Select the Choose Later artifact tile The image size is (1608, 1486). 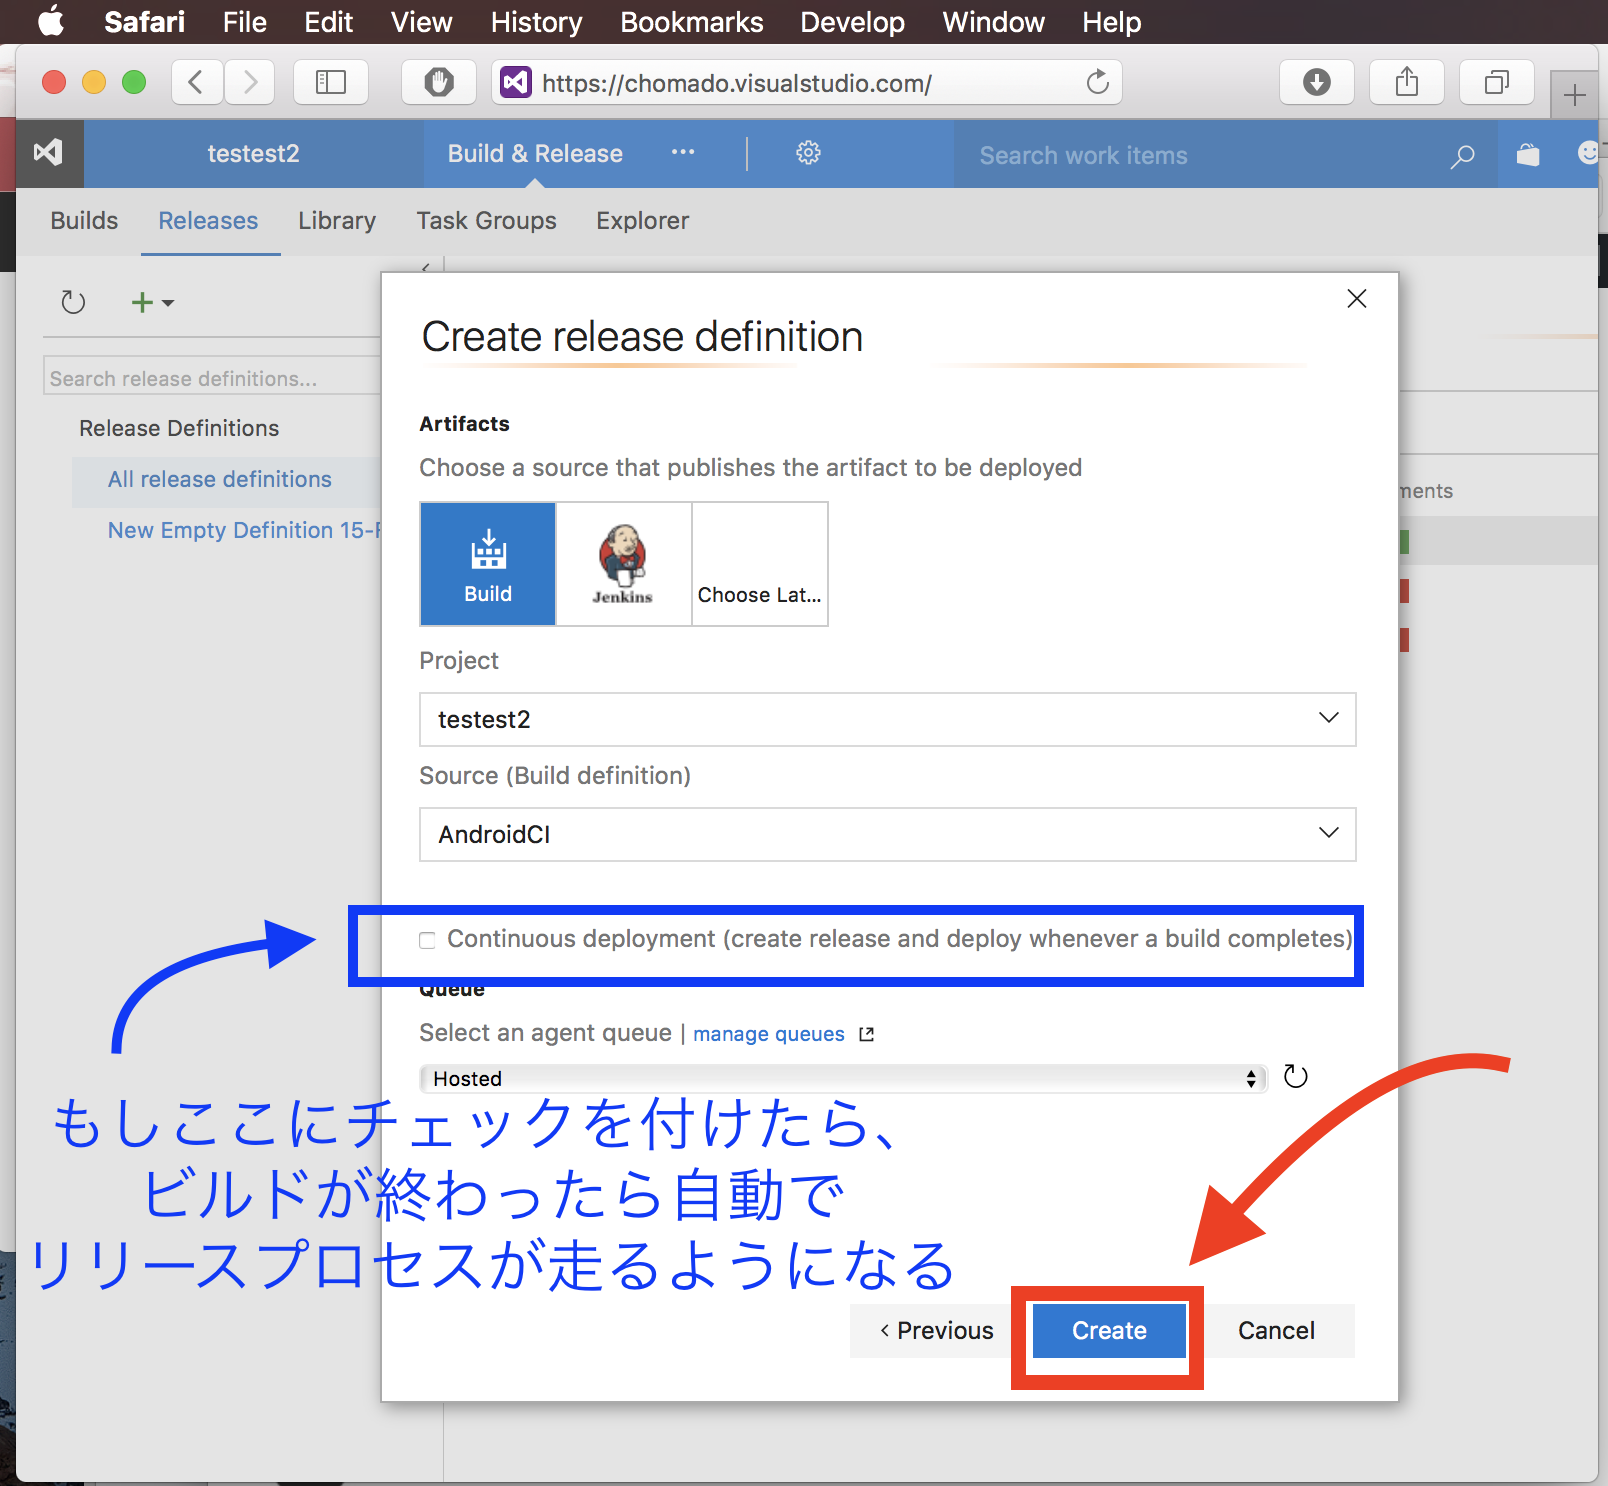click(760, 564)
